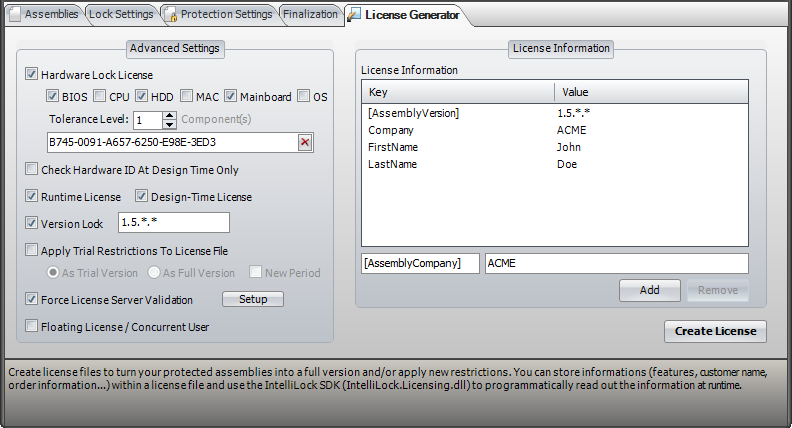The image size is (792, 428).
Task: Enable the CPU hardware lock checkbox
Action: (x=100, y=97)
